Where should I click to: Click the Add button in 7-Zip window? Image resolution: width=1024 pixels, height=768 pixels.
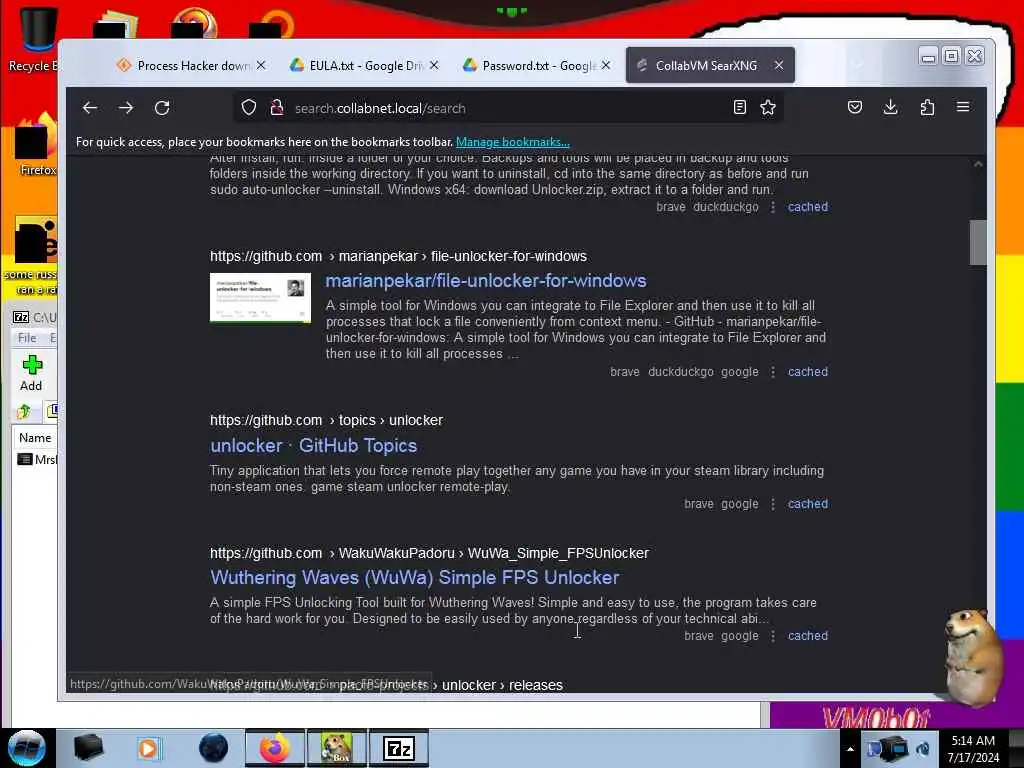point(31,374)
